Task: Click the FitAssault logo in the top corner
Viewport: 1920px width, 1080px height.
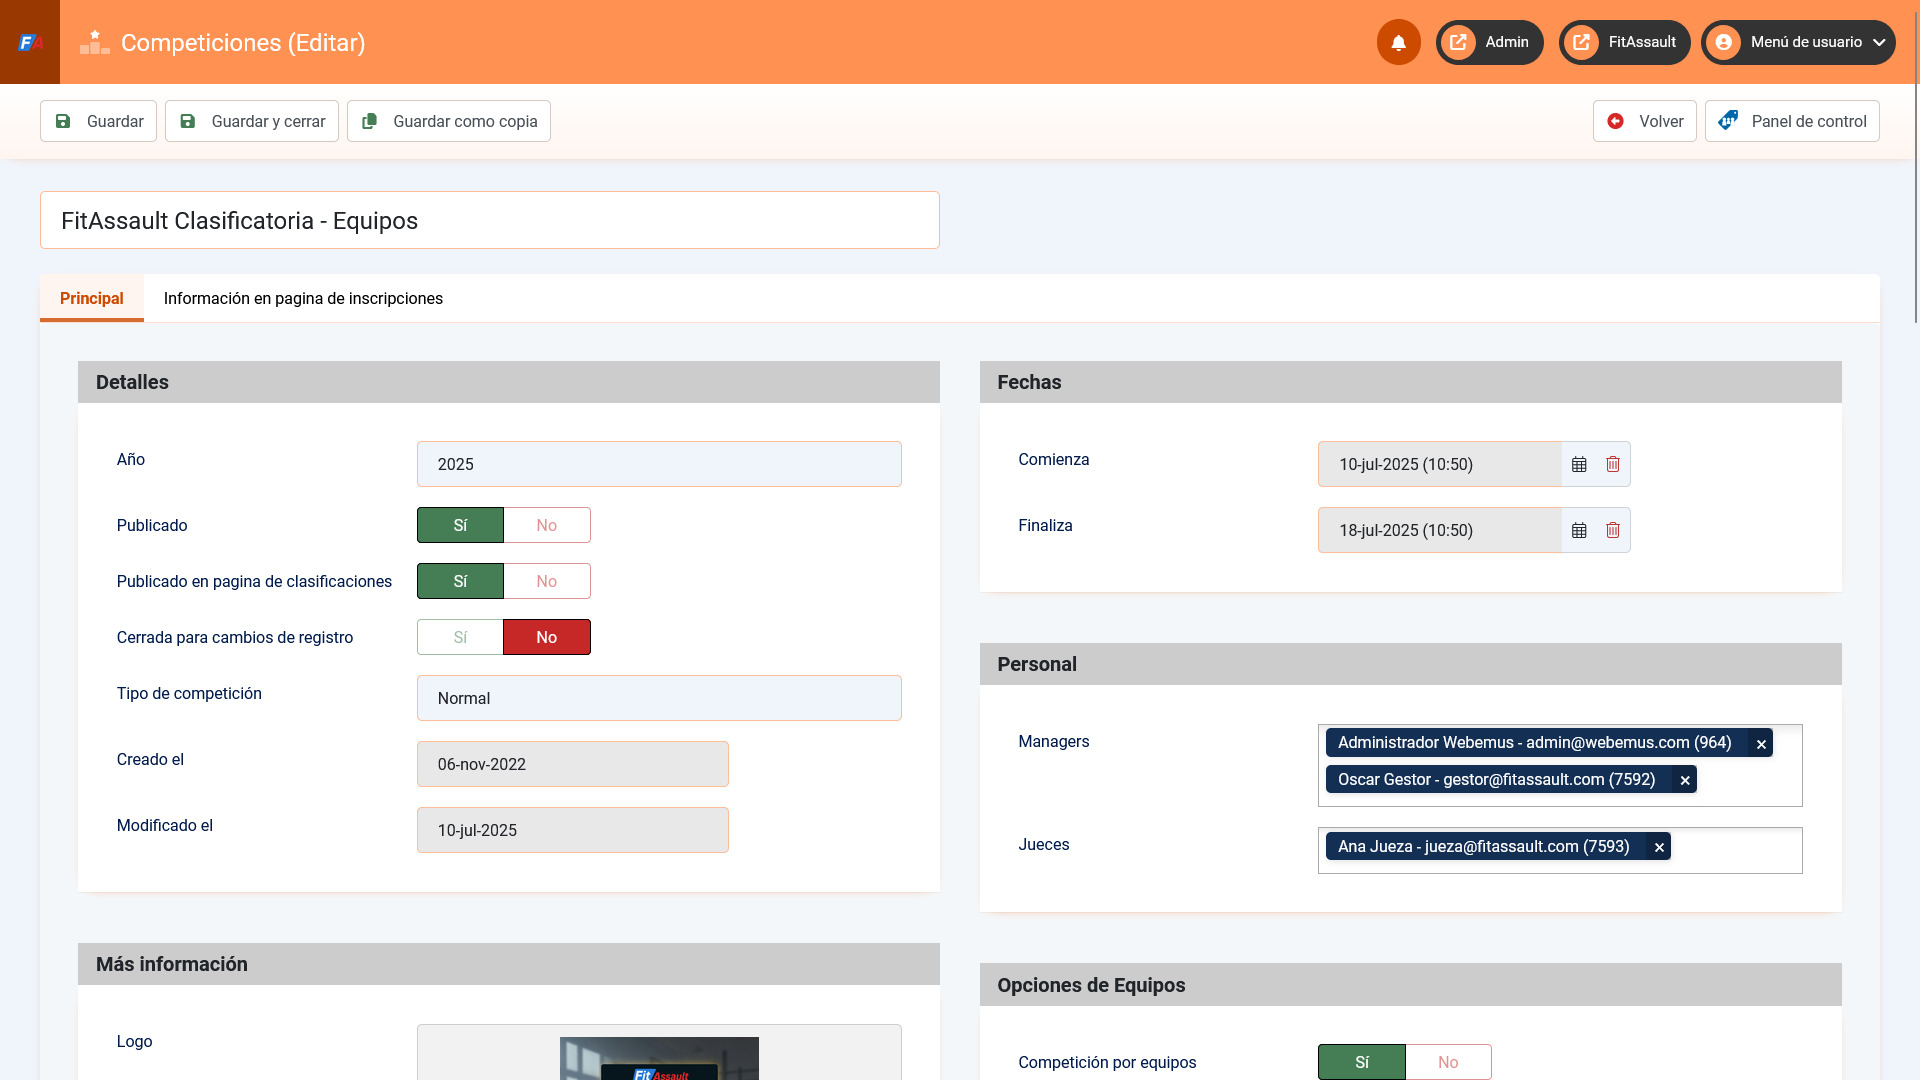Action: point(30,42)
